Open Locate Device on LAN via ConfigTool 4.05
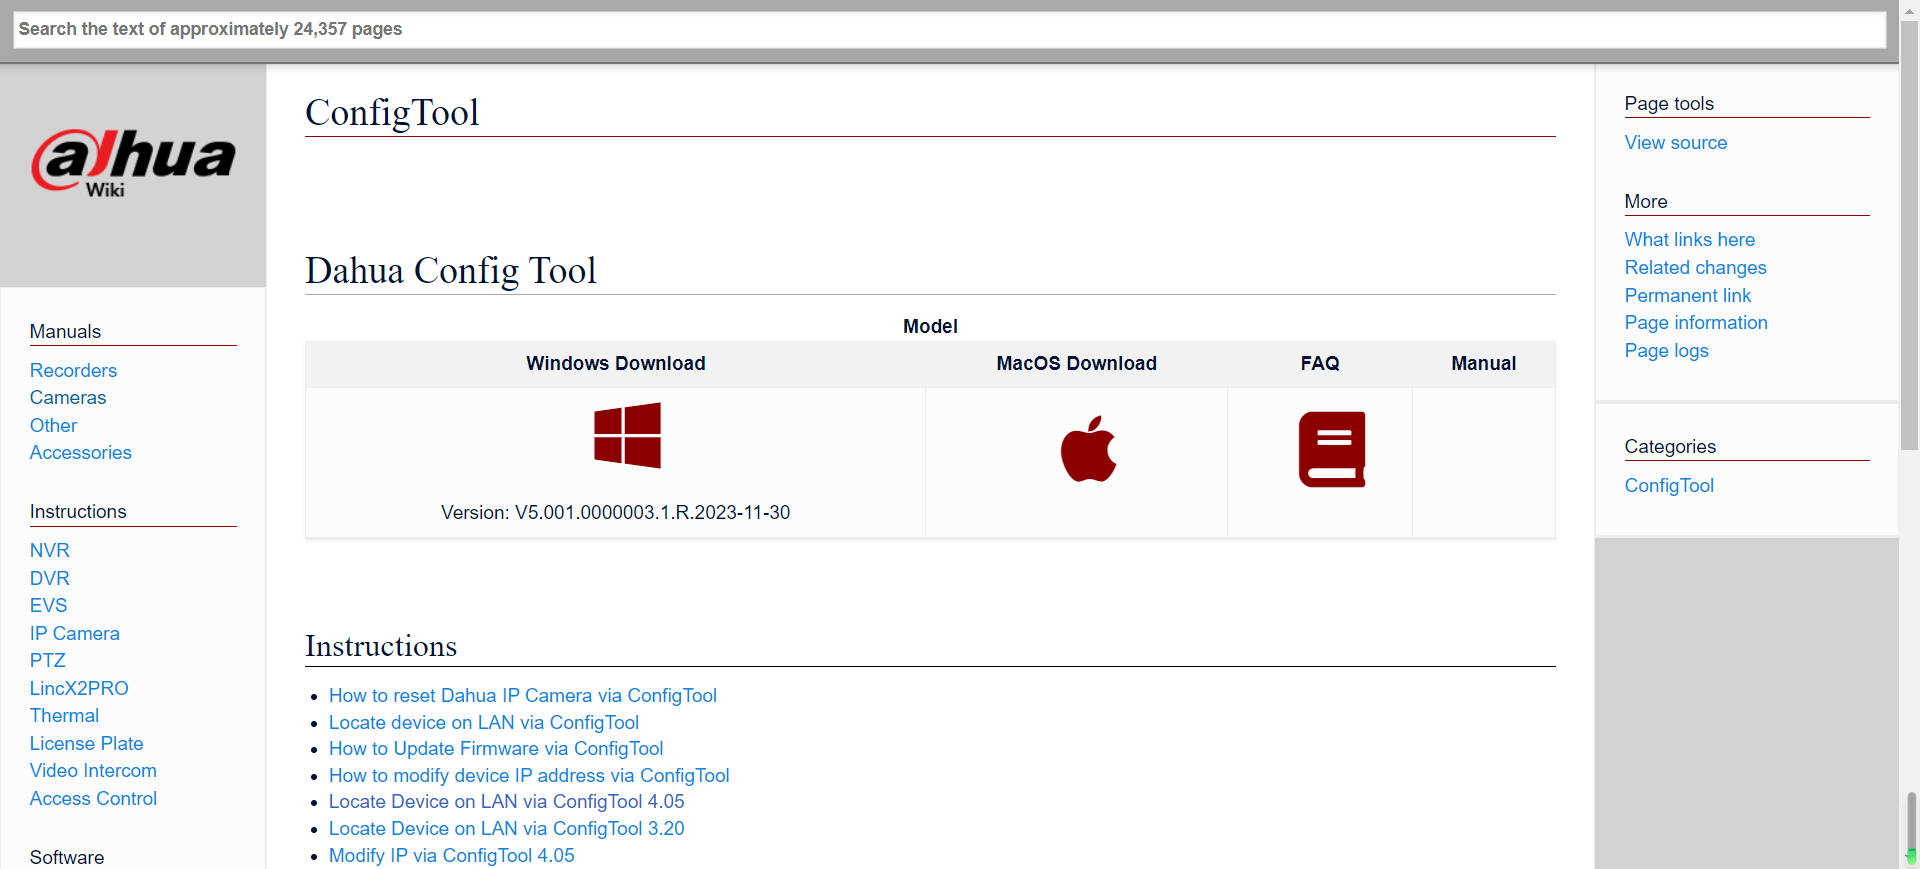The height and width of the screenshot is (869, 1920). (507, 801)
